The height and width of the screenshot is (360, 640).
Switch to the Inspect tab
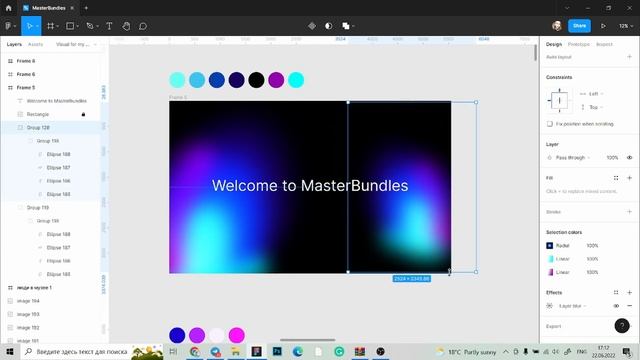coord(604,44)
